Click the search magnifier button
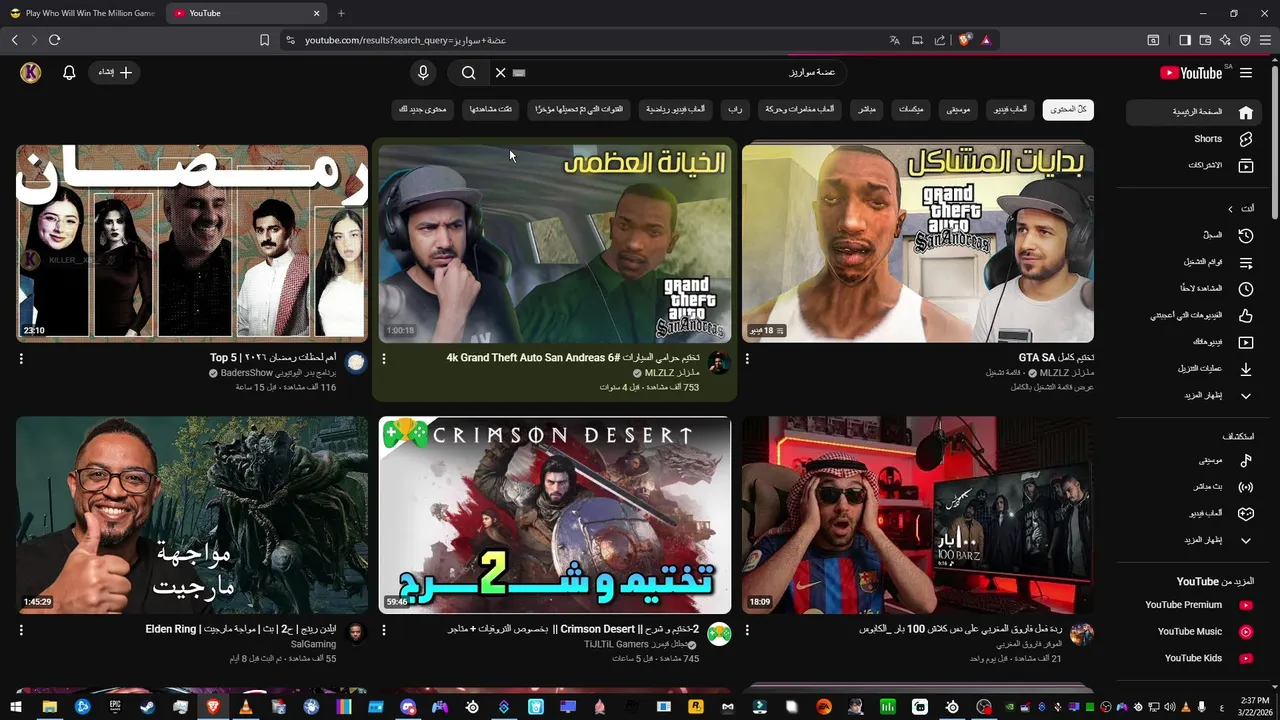The width and height of the screenshot is (1280, 720). (468, 73)
